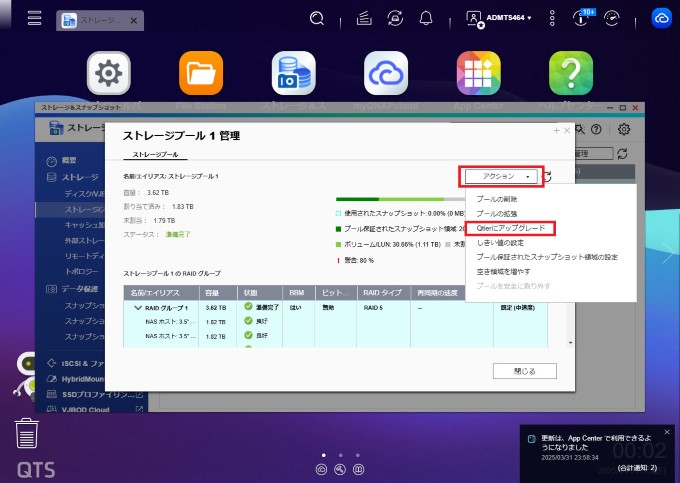The image size is (680, 483).
Task: Choose 空き領域を増やす from action menu
Action: [x=503, y=271]
